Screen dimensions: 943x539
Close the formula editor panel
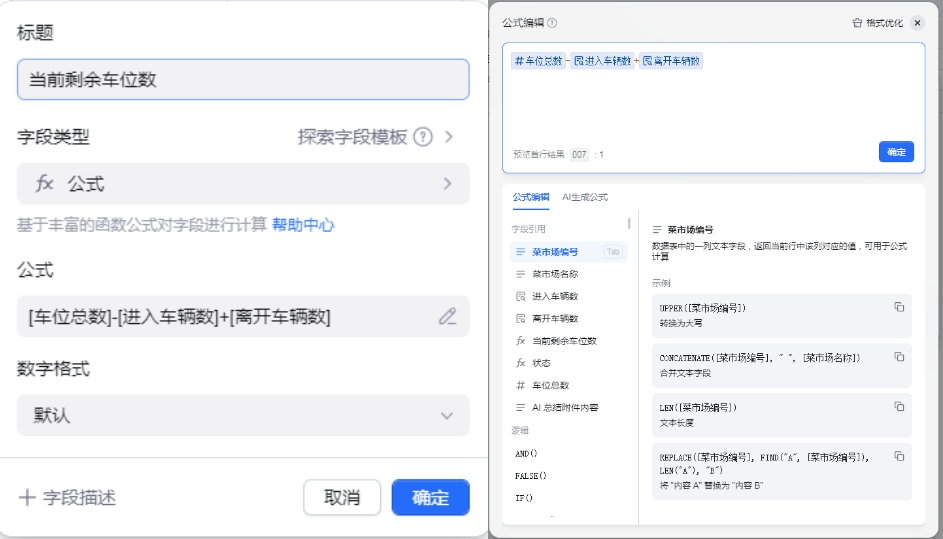pyautogui.click(x=917, y=23)
